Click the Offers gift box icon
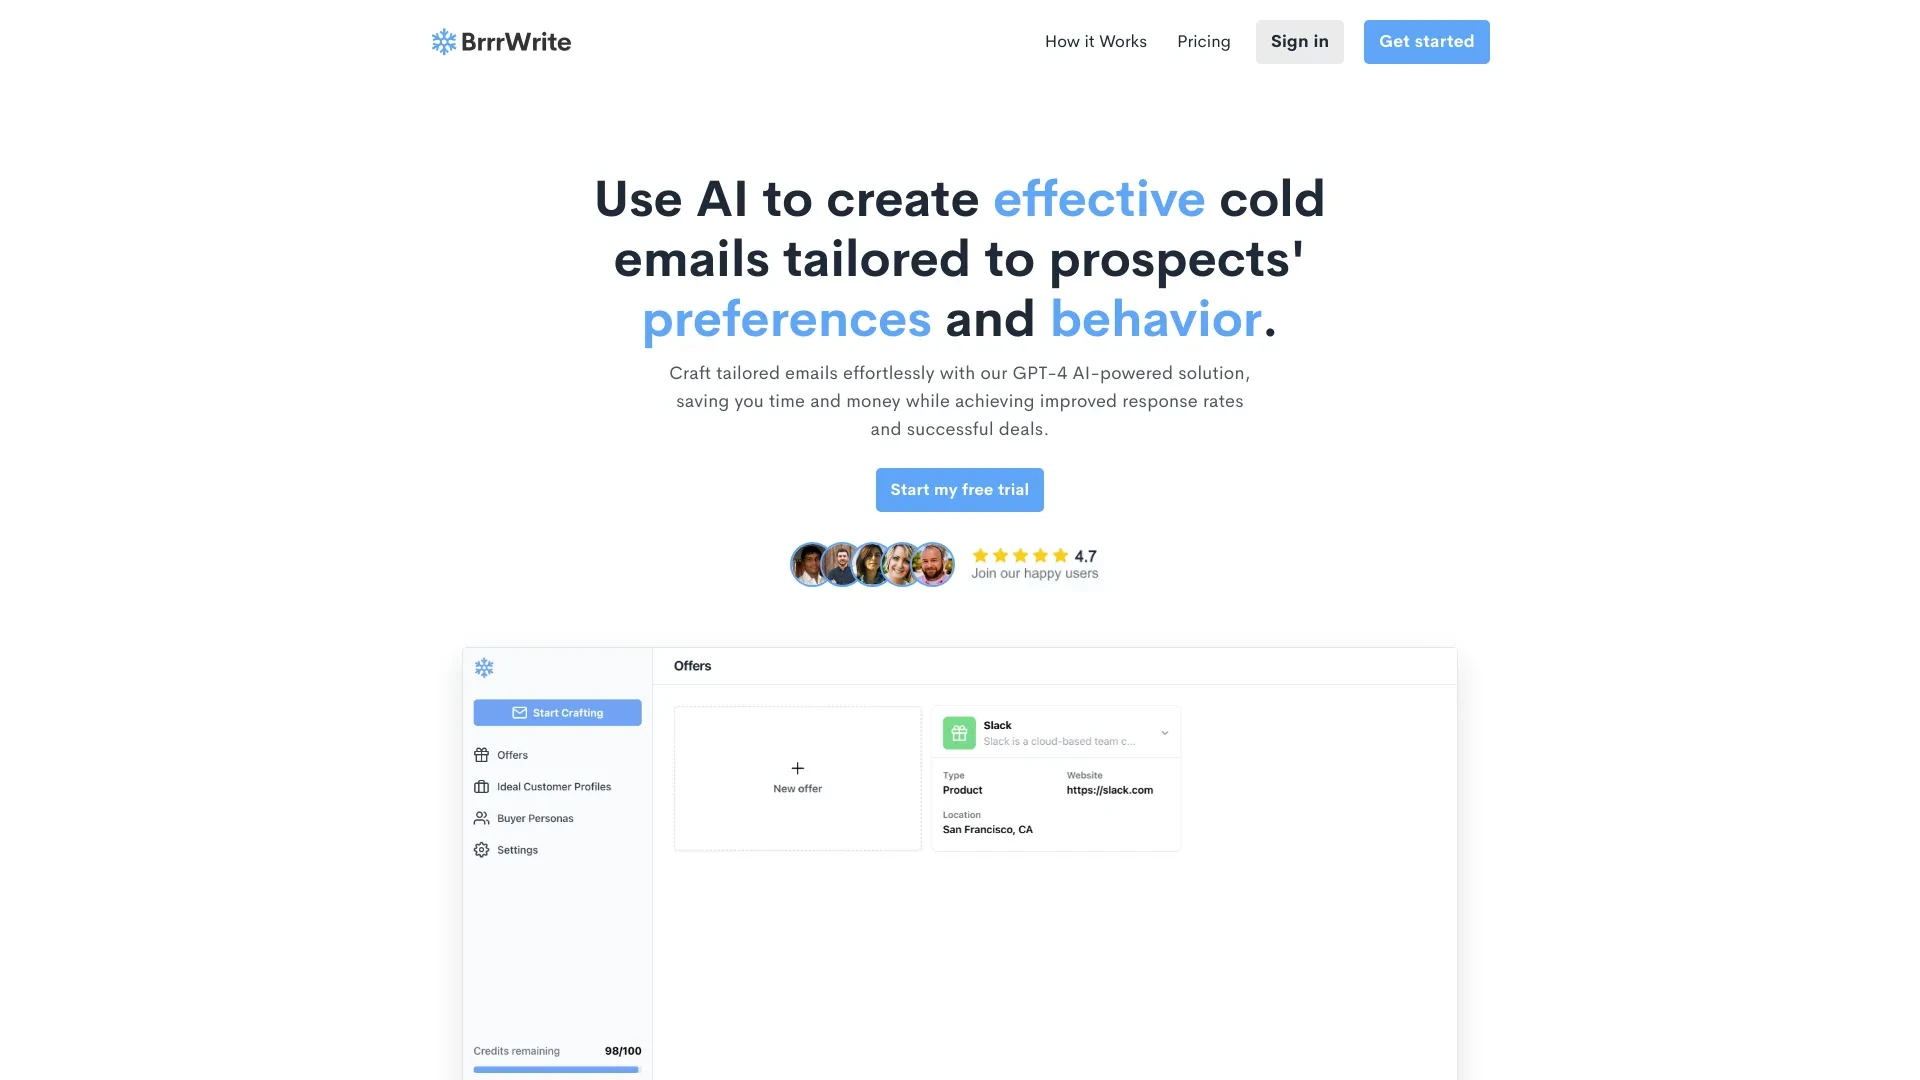The image size is (1920, 1080). pos(481,754)
